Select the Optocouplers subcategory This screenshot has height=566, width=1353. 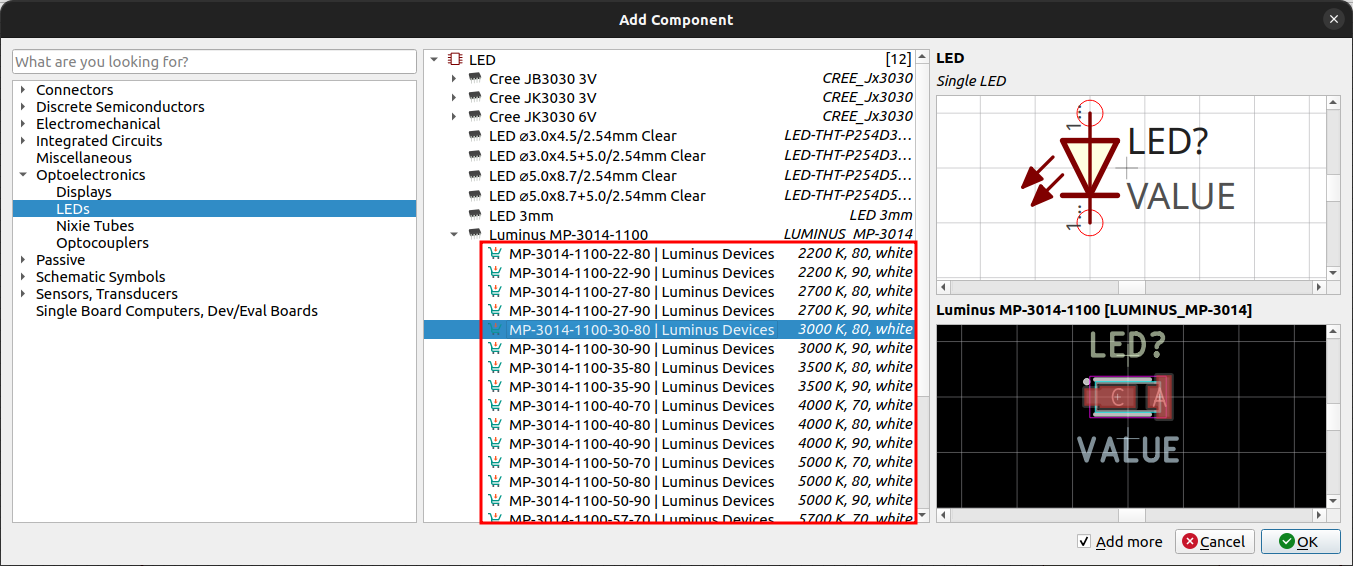tap(102, 243)
